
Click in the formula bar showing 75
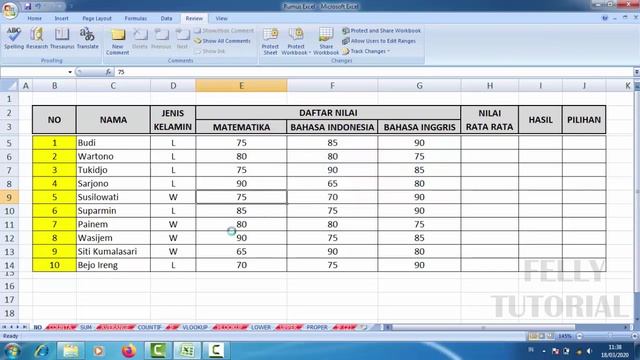pos(373,72)
